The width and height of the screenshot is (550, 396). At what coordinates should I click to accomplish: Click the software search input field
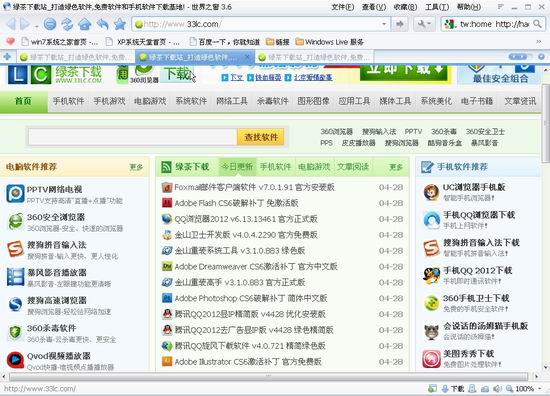click(x=132, y=137)
